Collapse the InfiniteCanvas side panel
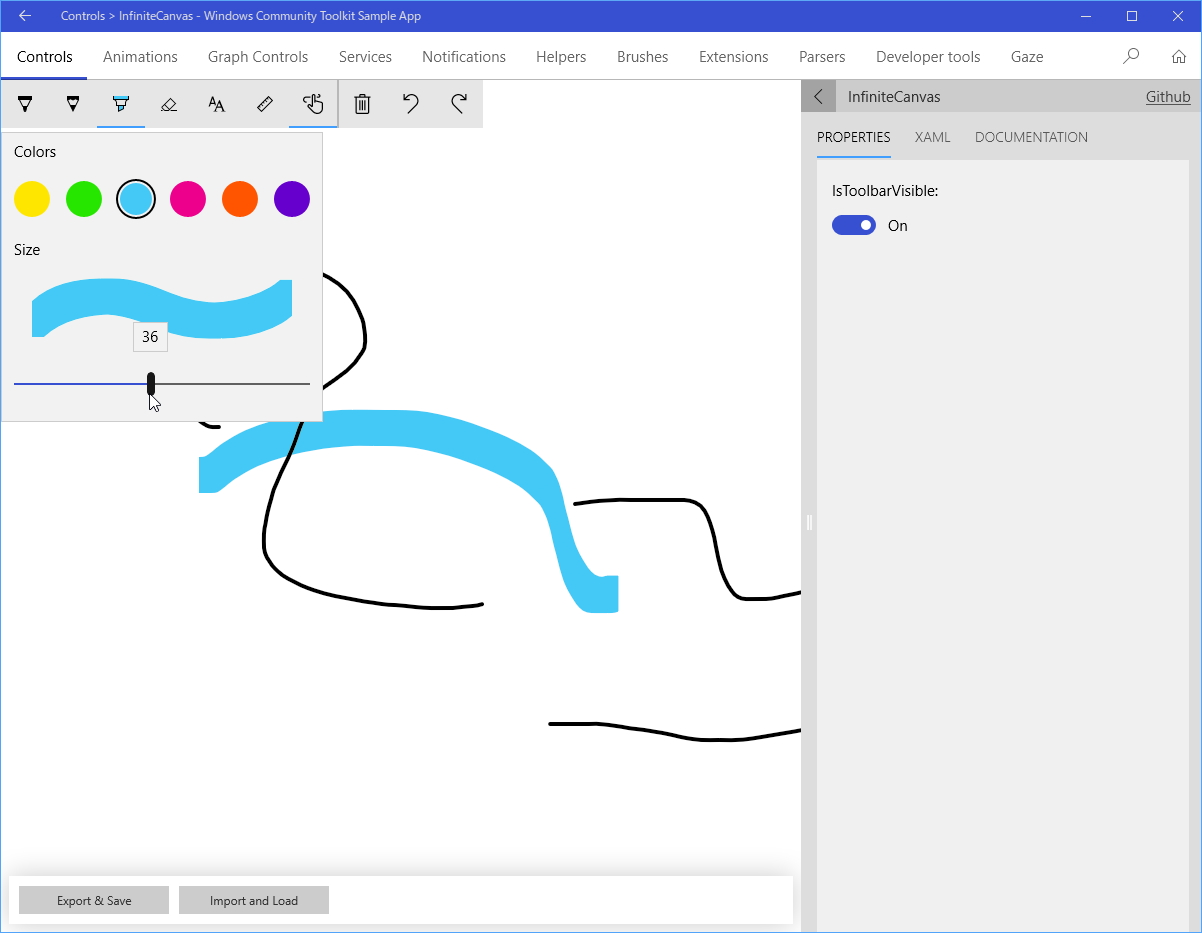This screenshot has width=1202, height=933. click(x=819, y=97)
